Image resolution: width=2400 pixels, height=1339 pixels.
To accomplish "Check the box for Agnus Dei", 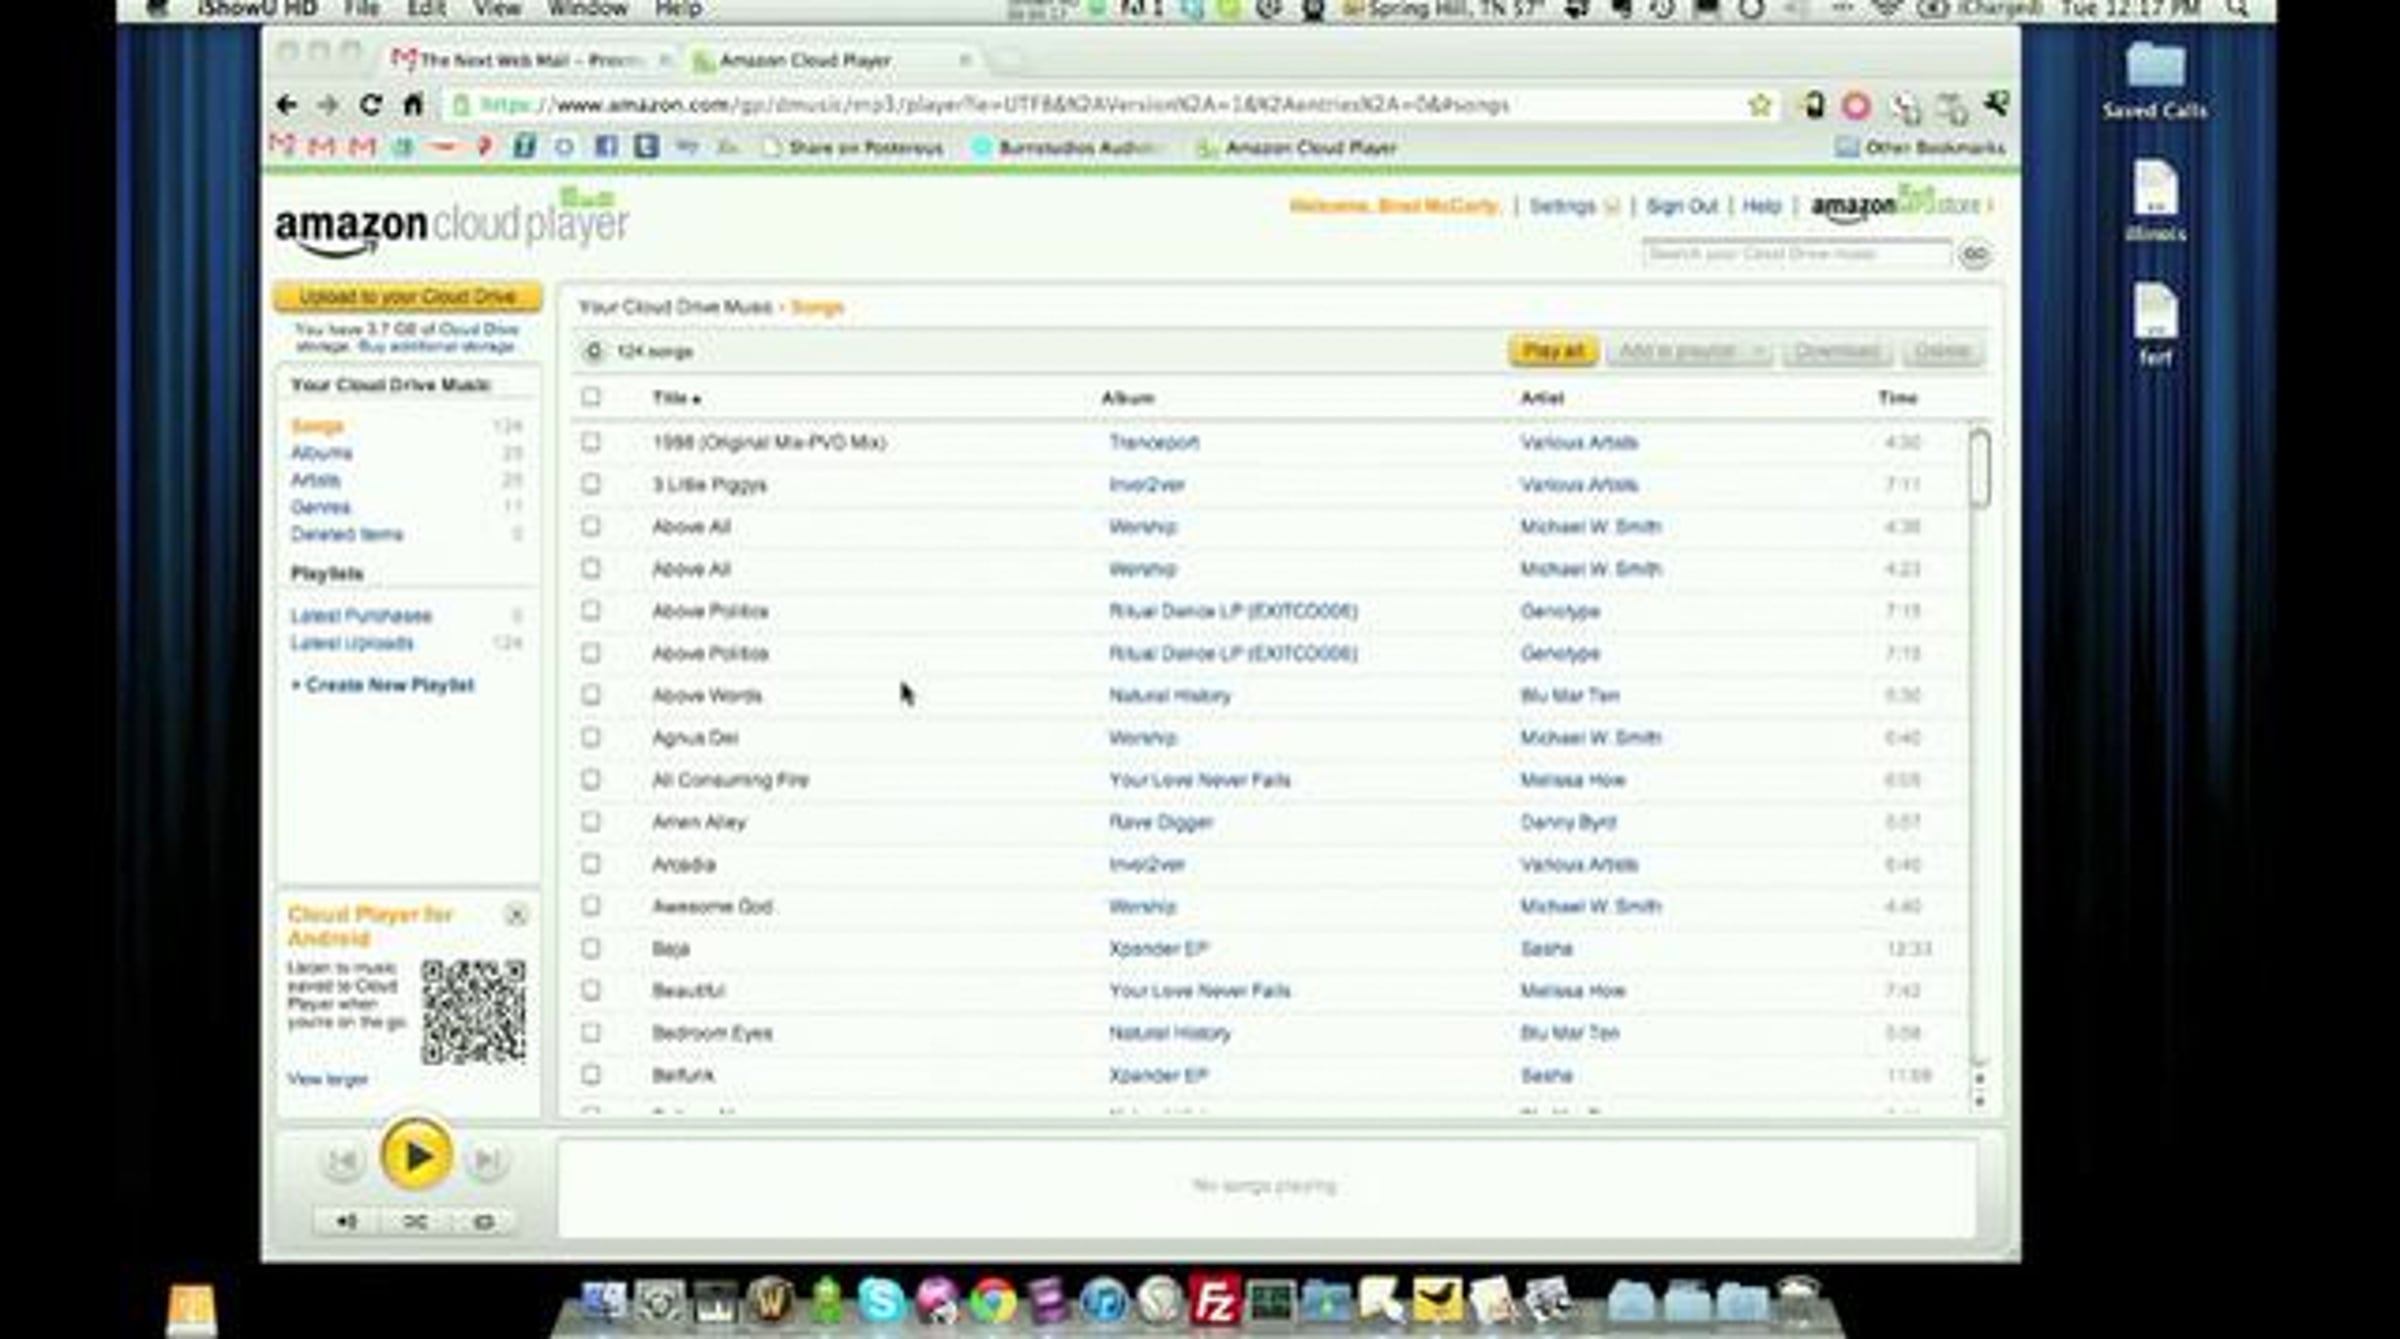I will 591,737.
